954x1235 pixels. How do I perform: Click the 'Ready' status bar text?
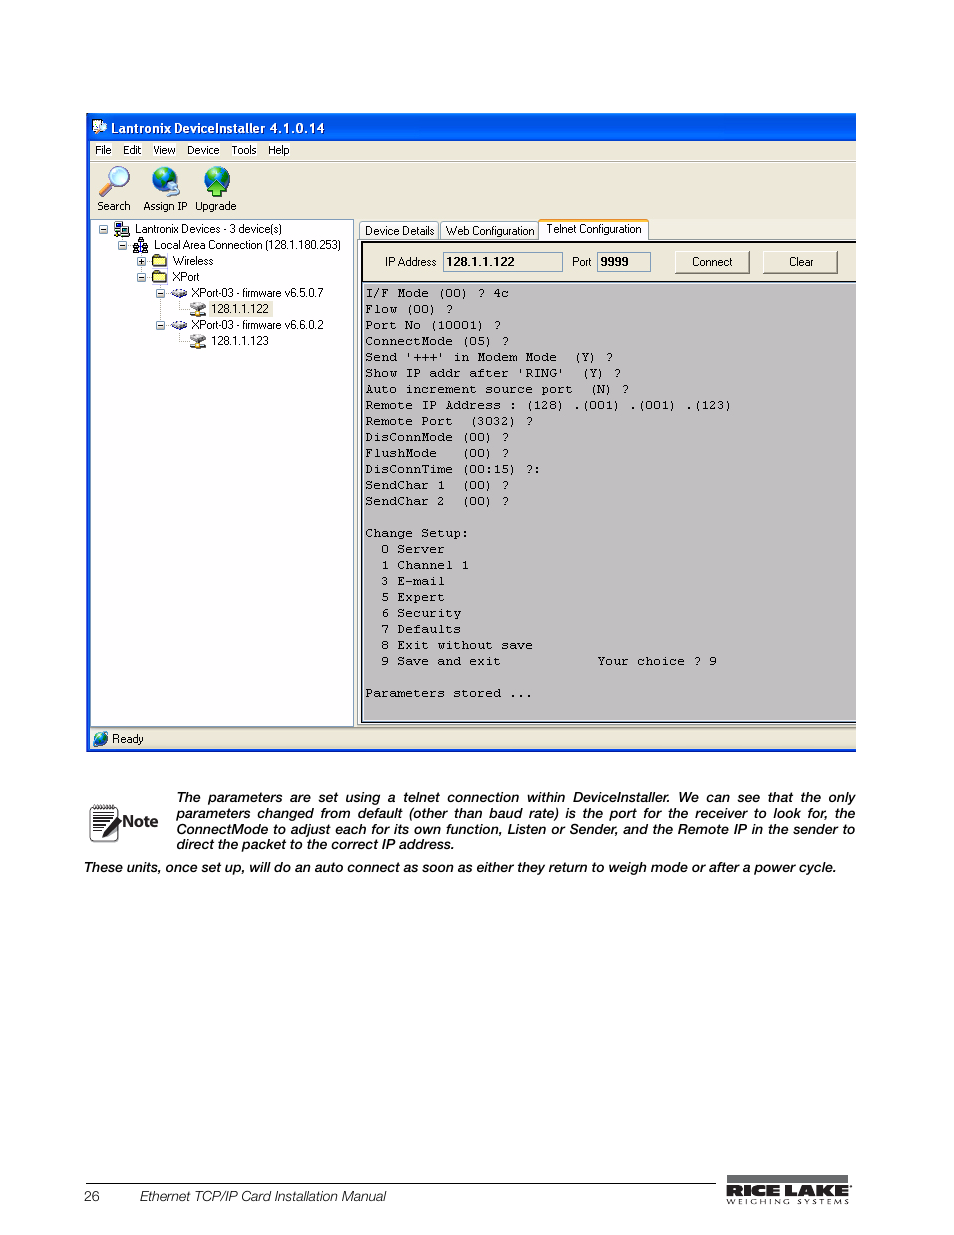pyautogui.click(x=128, y=739)
